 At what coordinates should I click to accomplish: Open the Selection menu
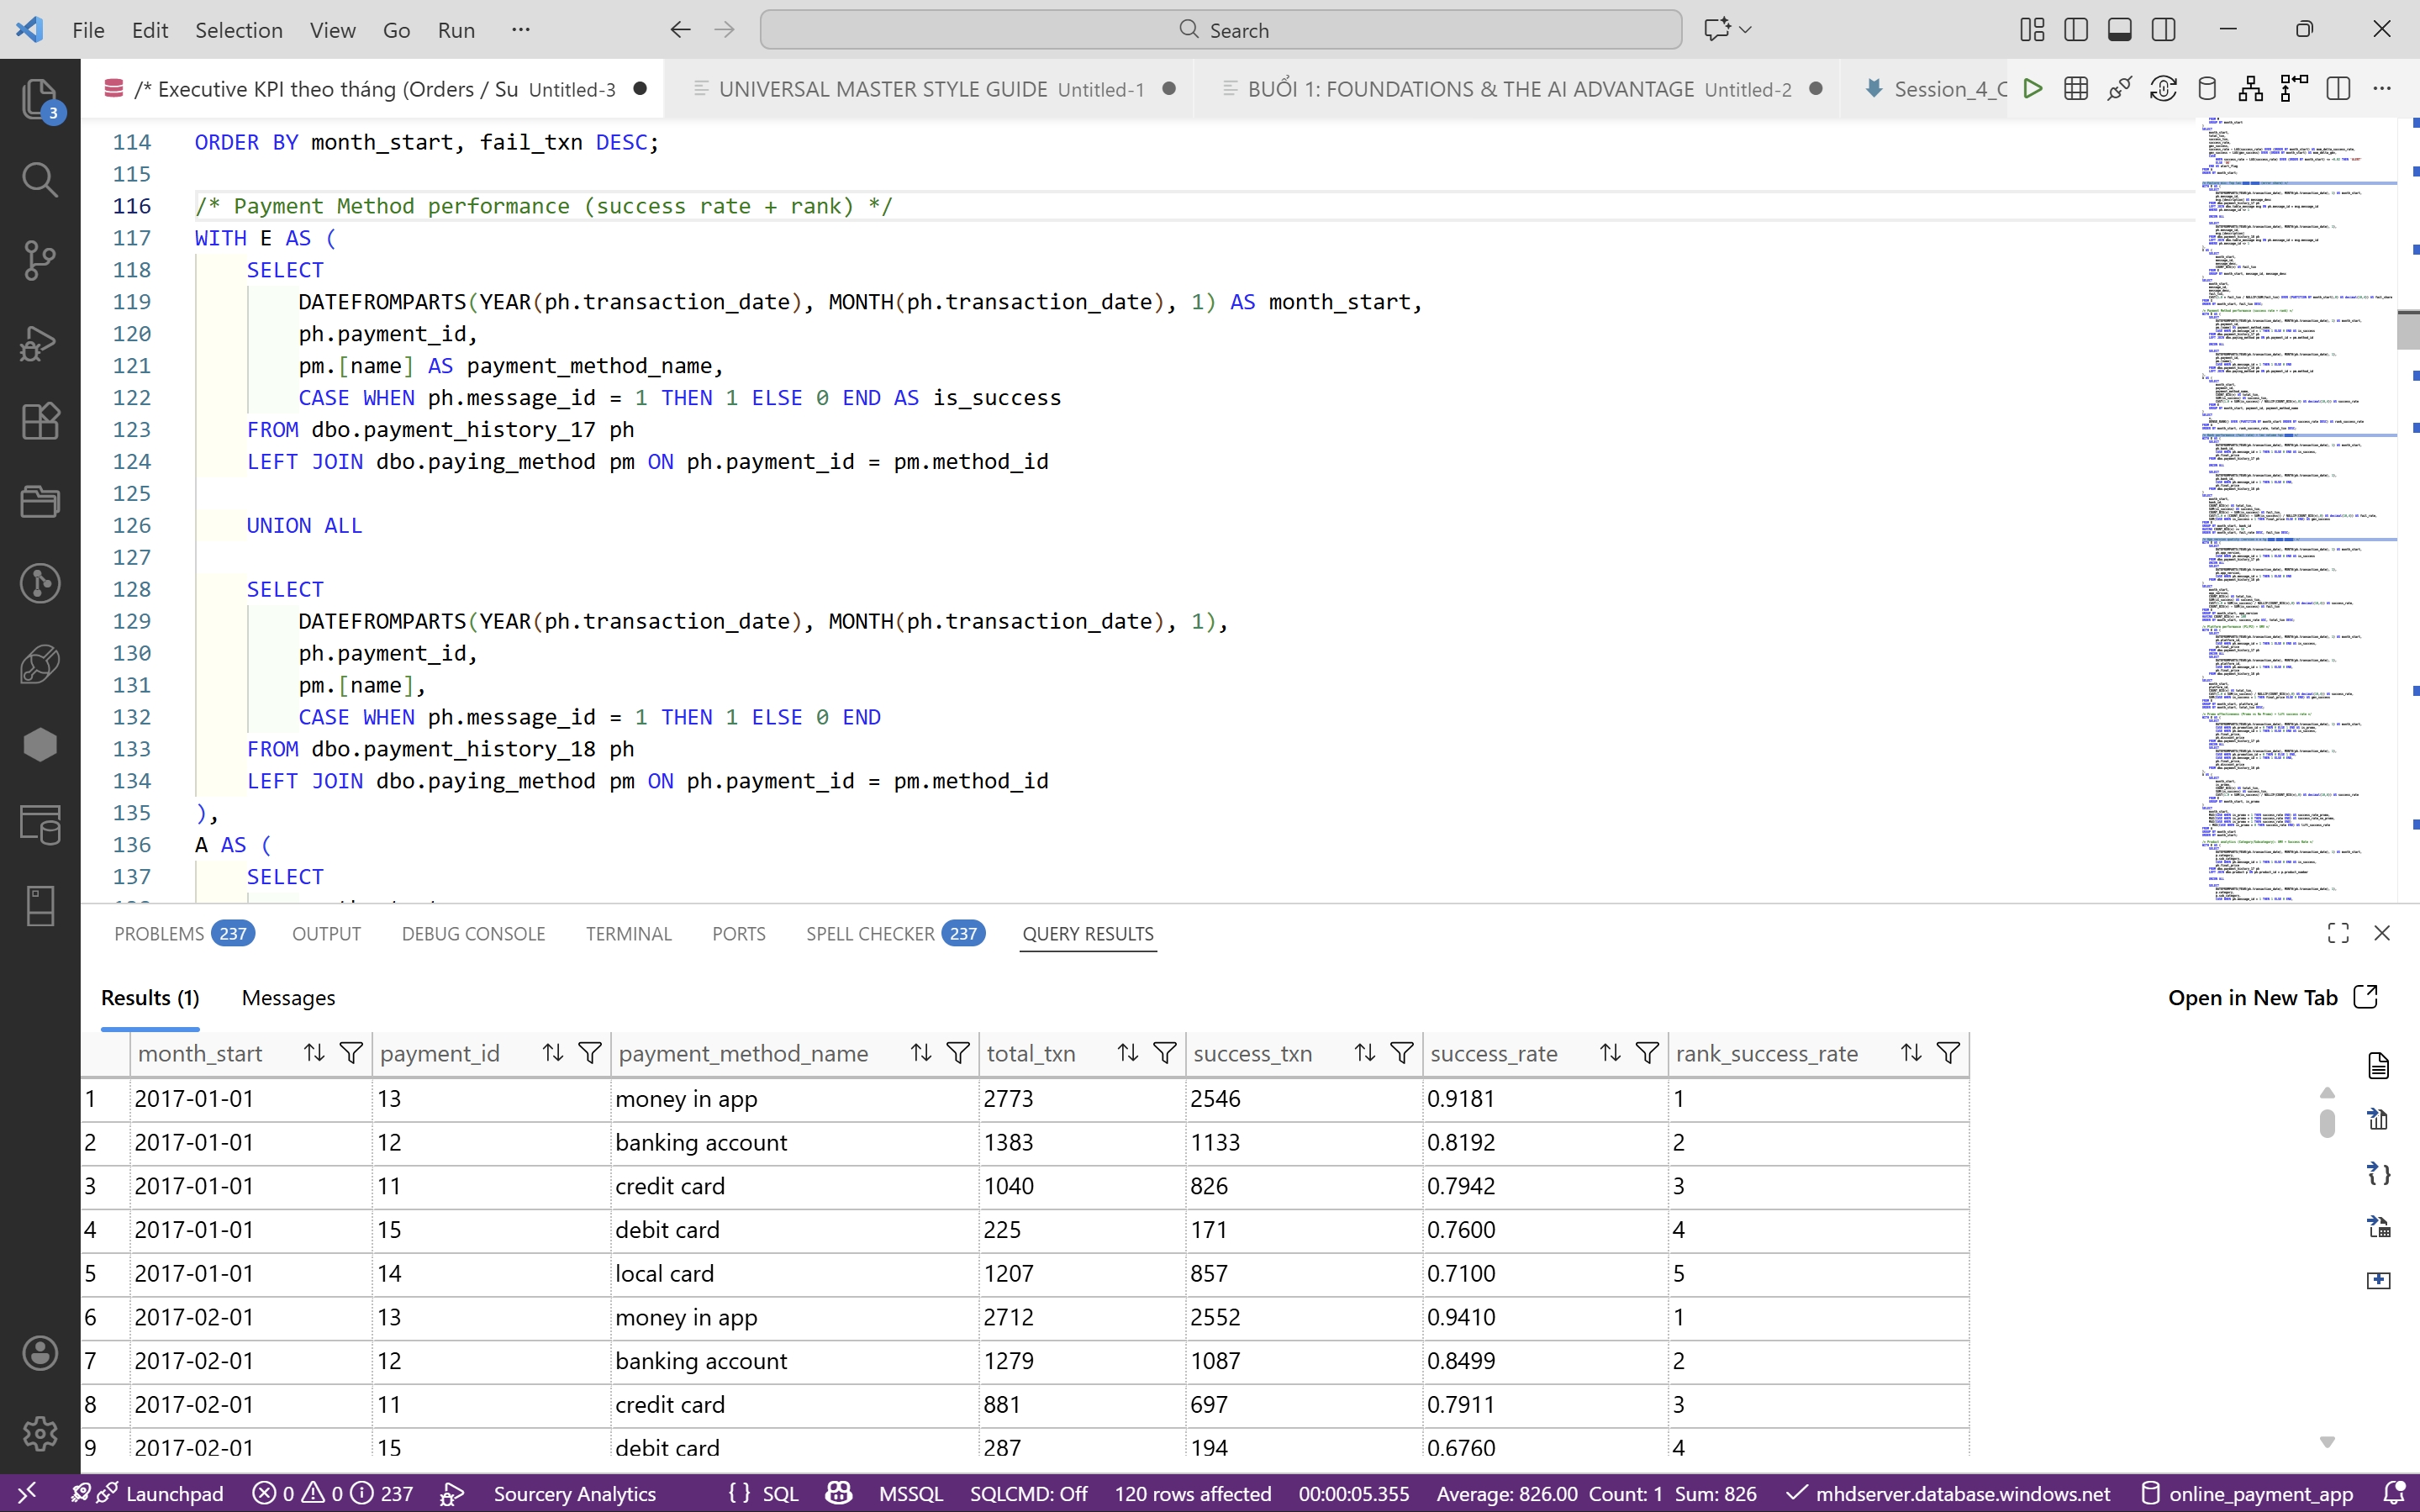tap(238, 30)
